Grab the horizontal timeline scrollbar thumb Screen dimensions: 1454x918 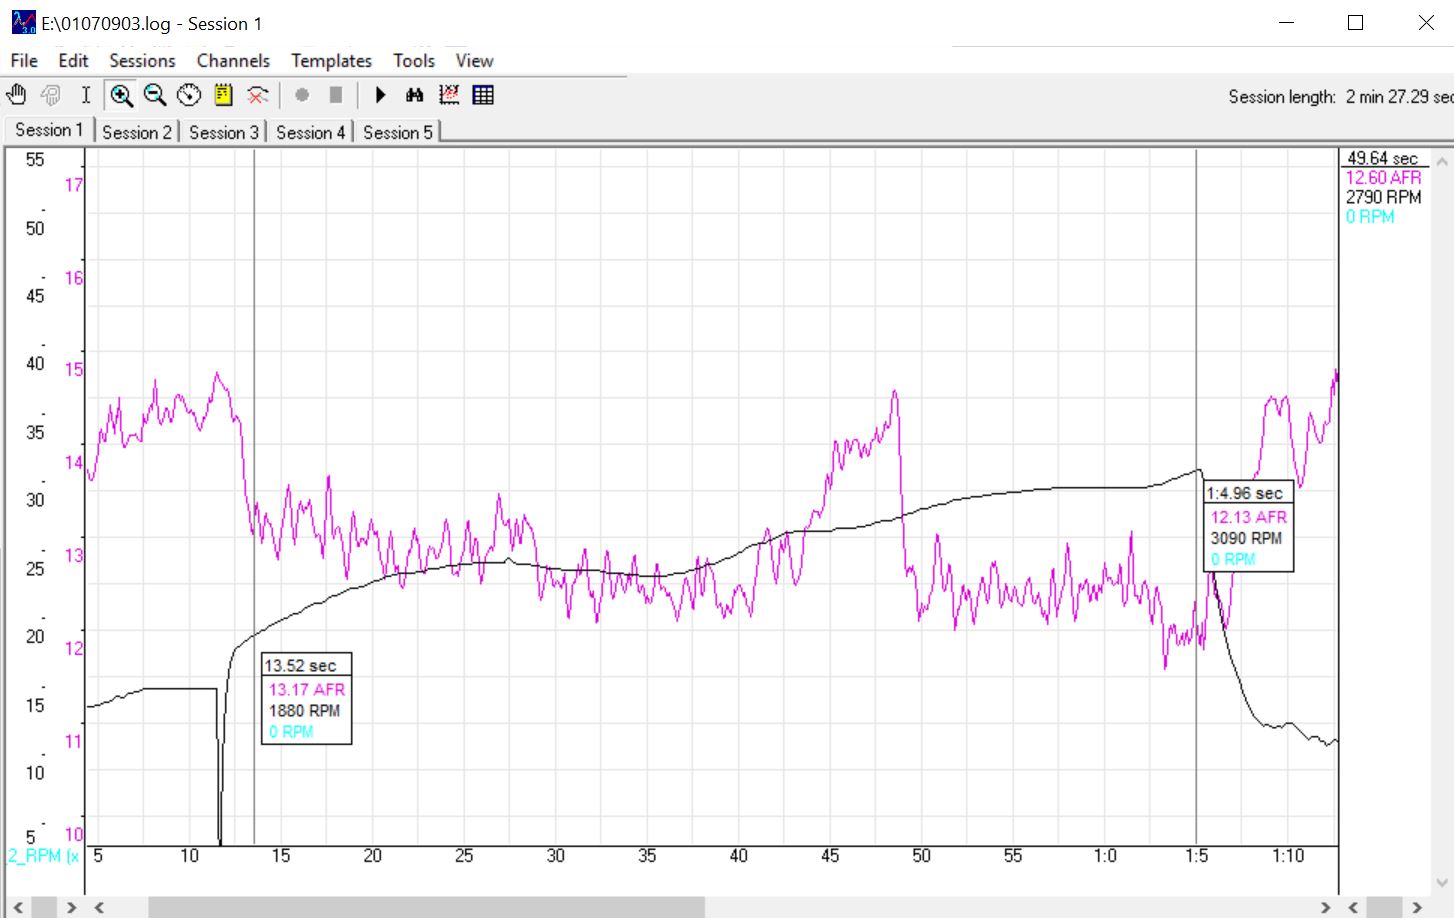pos(427,907)
